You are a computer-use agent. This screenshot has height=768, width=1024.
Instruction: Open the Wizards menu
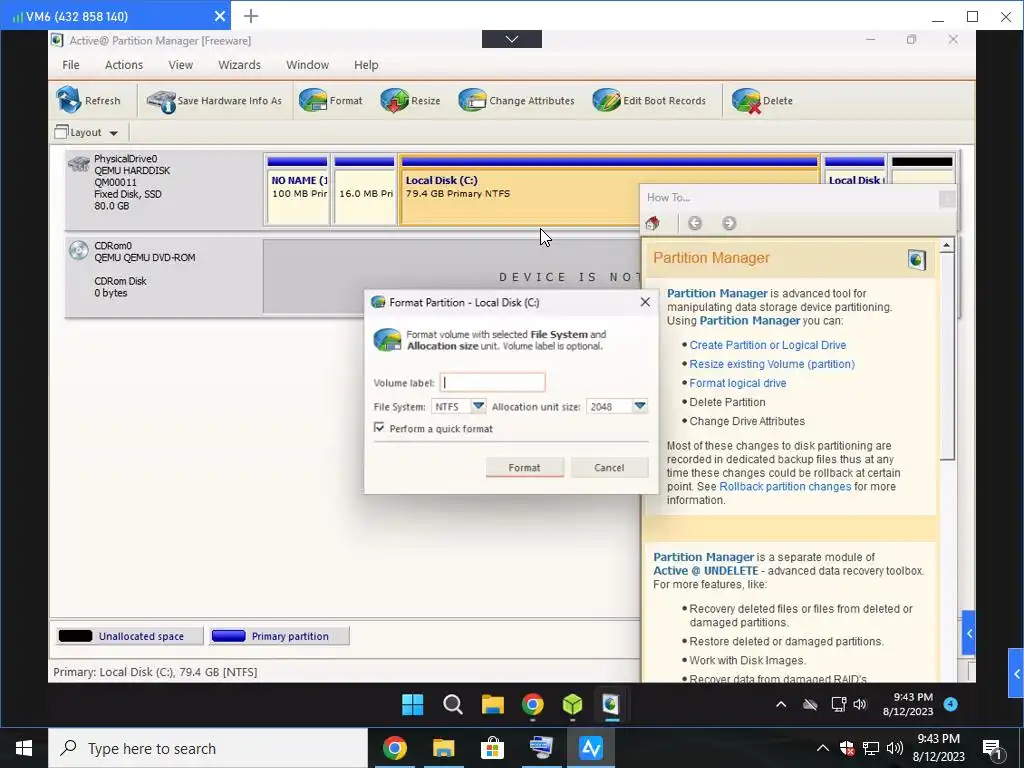(x=239, y=65)
